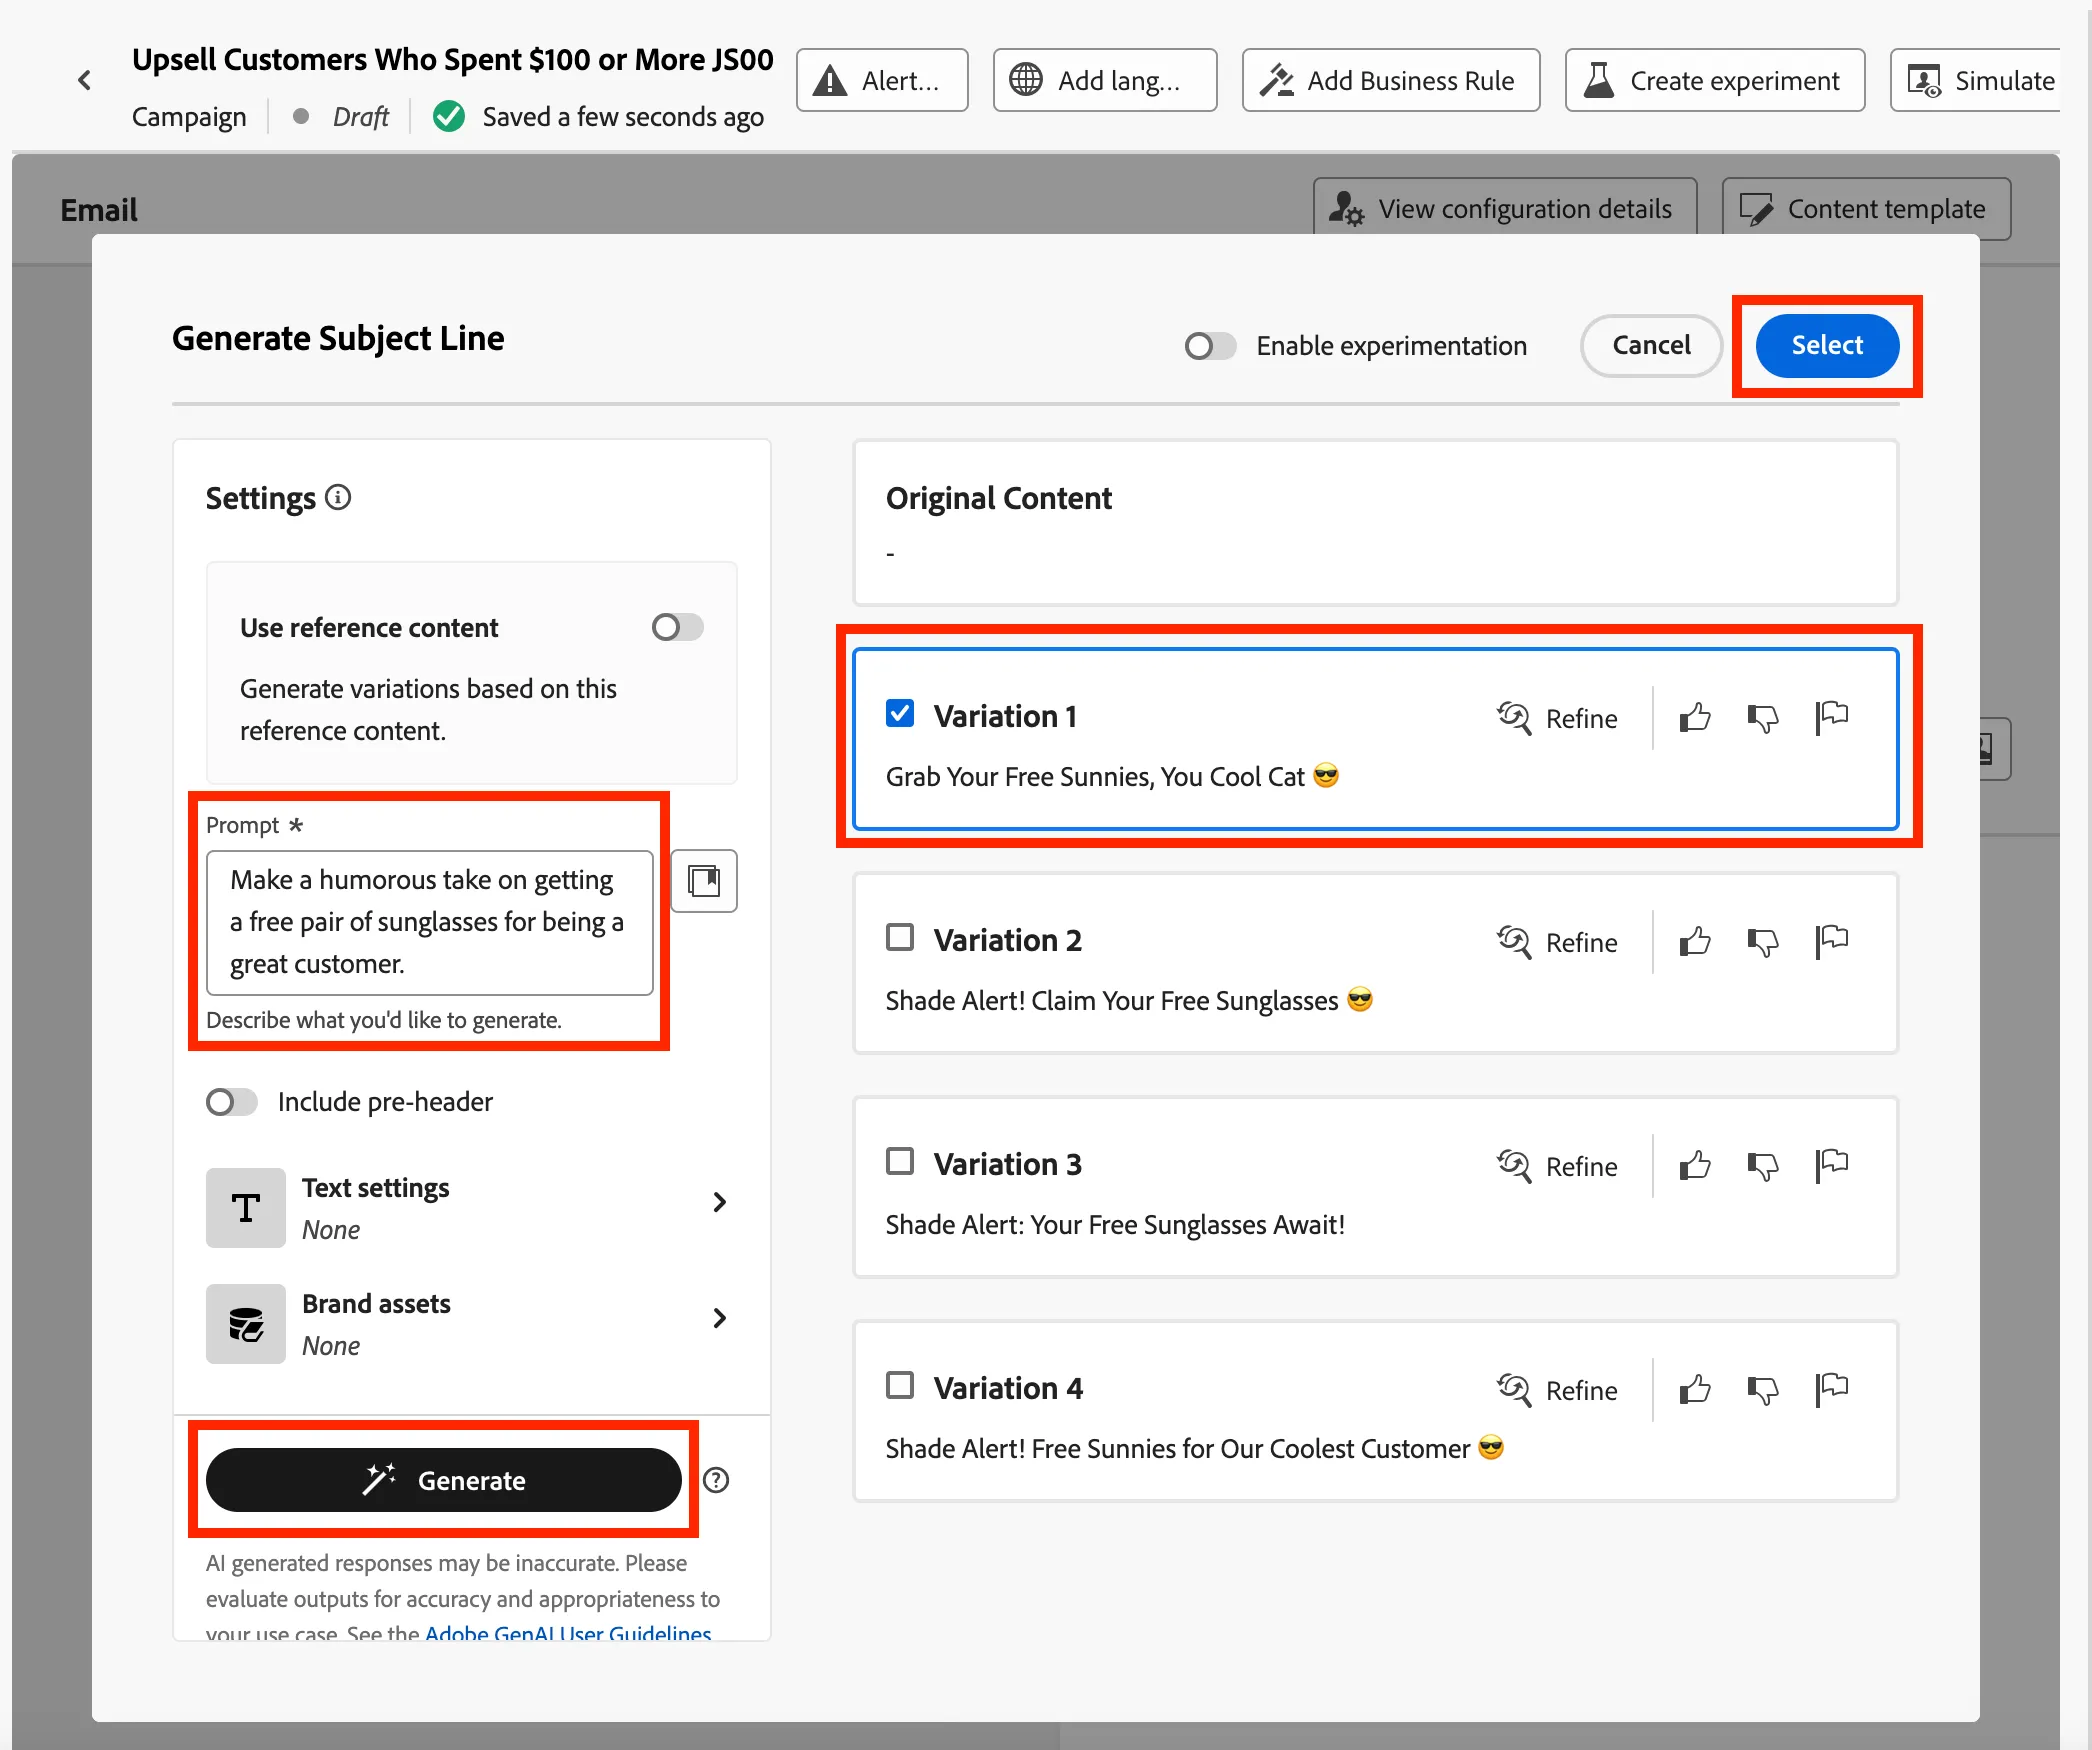Expand Brand assets chevron
This screenshot has width=2092, height=1750.
pyautogui.click(x=719, y=1318)
